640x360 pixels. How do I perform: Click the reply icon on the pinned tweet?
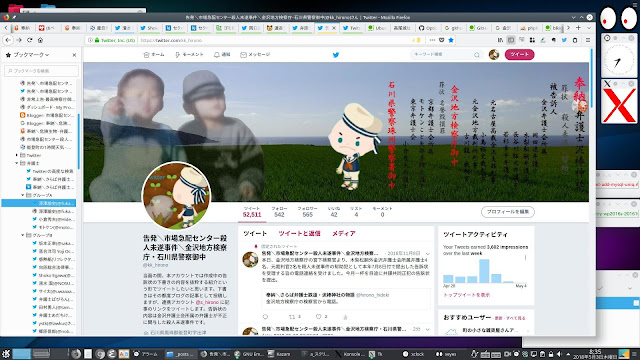[265, 317]
